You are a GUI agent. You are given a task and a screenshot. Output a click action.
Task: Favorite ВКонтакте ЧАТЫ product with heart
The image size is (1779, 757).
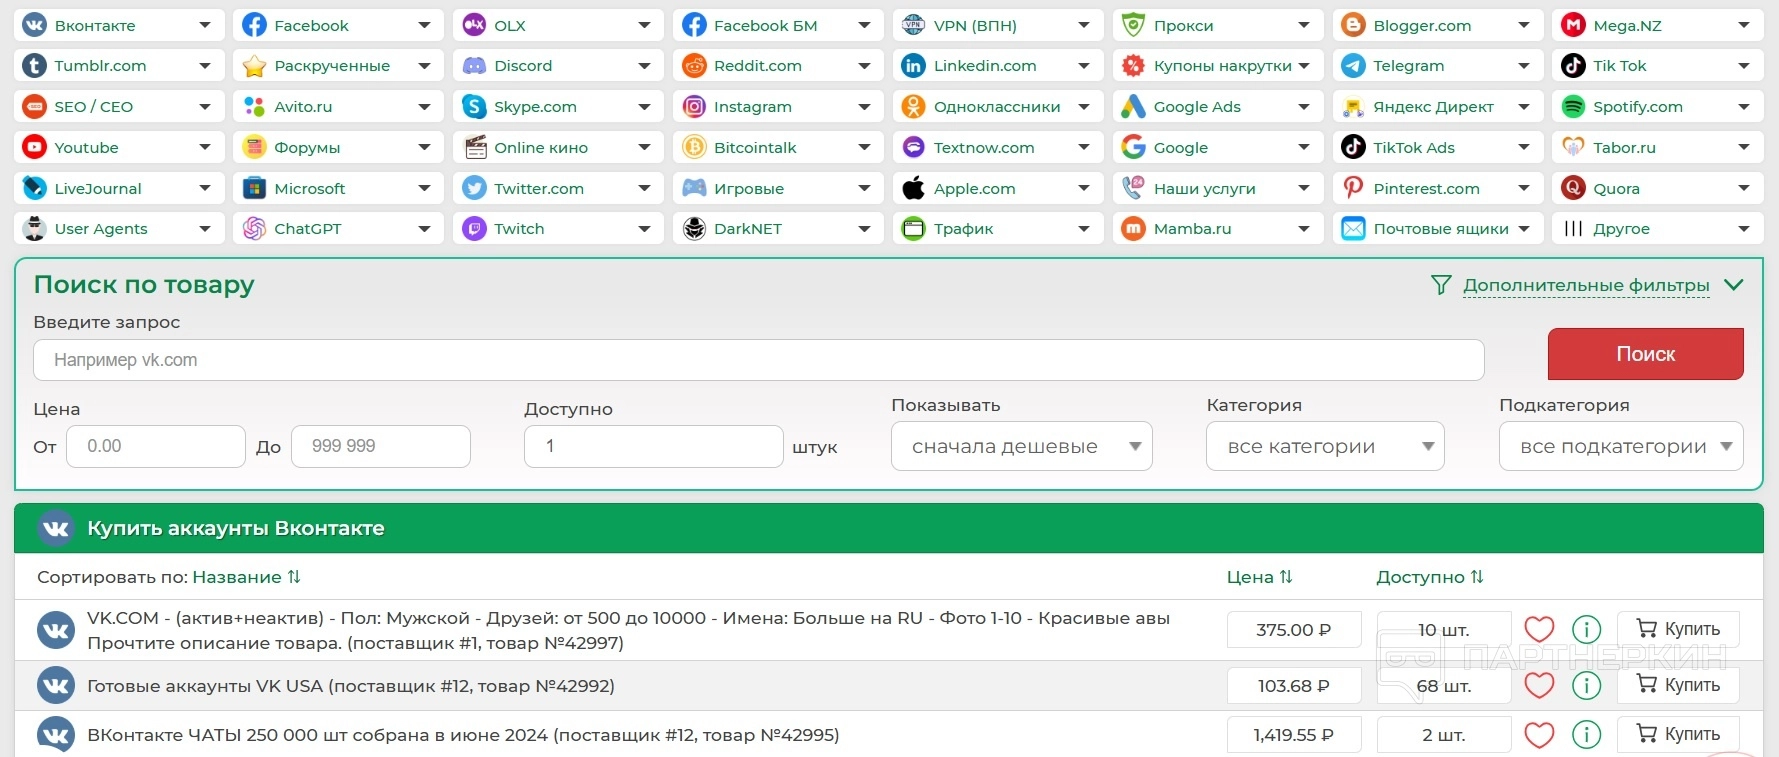(x=1539, y=735)
